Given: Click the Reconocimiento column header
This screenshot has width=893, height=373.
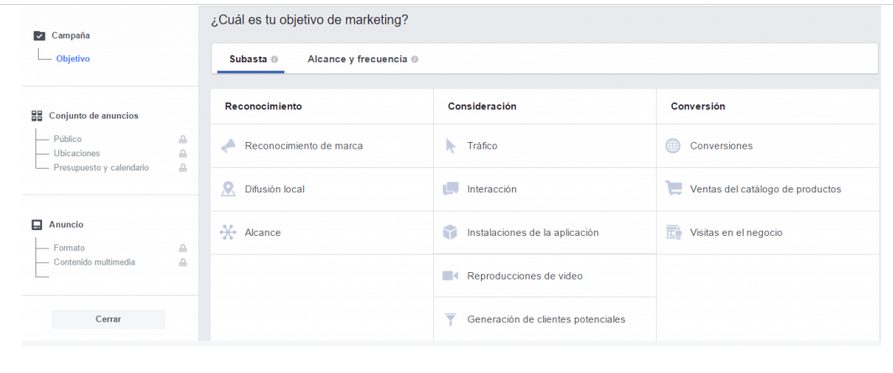Looking at the screenshot, I should [x=263, y=106].
